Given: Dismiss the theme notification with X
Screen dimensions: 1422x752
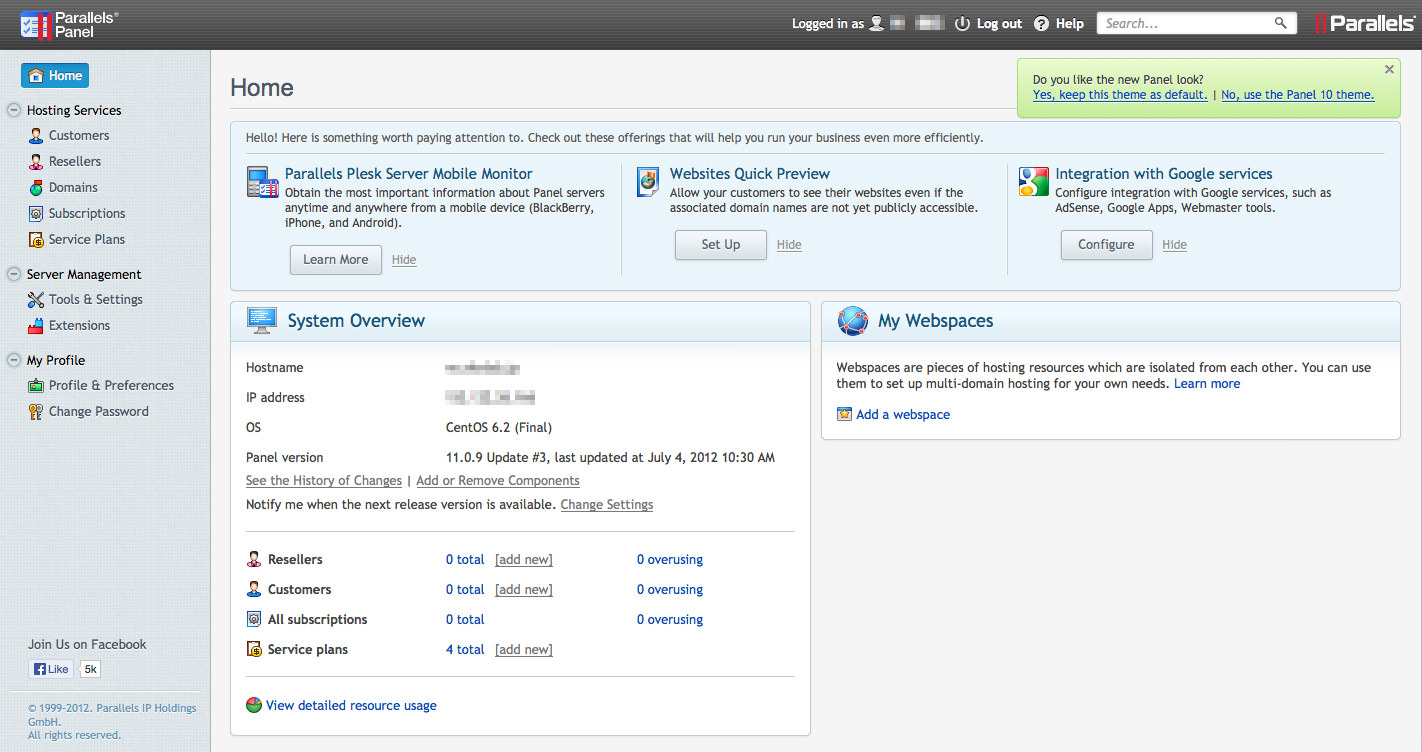Looking at the screenshot, I should [1389, 70].
